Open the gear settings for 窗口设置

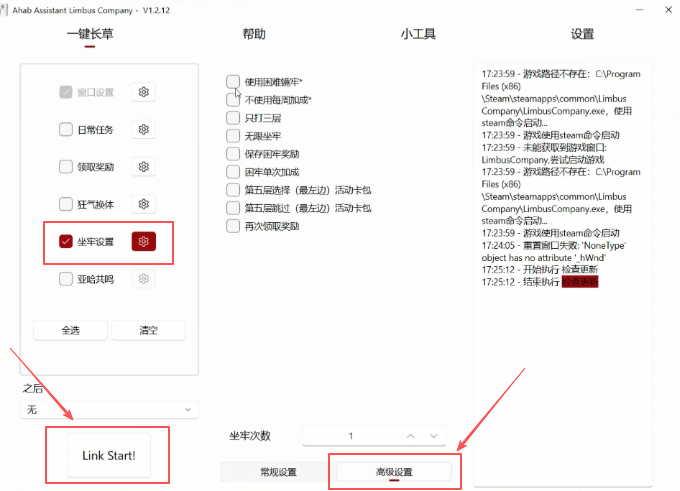point(145,92)
